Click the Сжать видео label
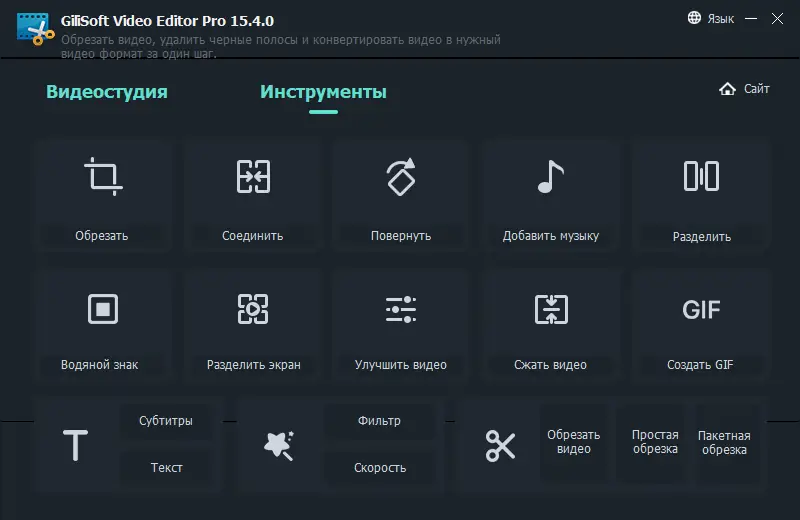 (x=550, y=365)
